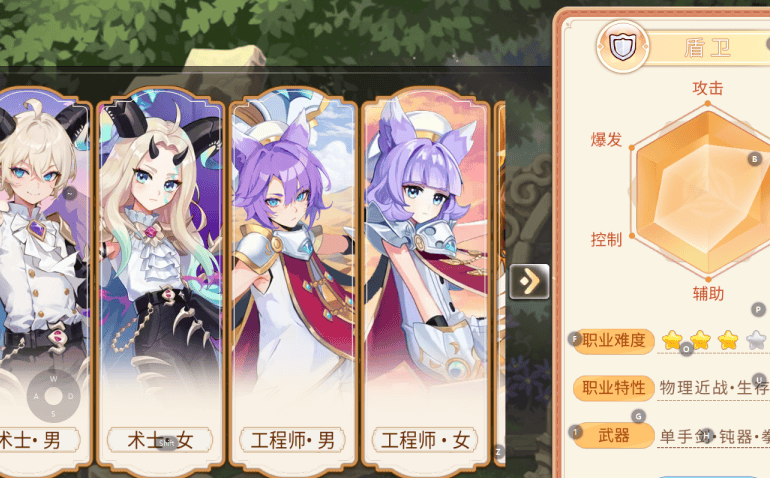This screenshot has width=770, height=478.
Task: Tap the B key hint badge
Action: [755, 159]
